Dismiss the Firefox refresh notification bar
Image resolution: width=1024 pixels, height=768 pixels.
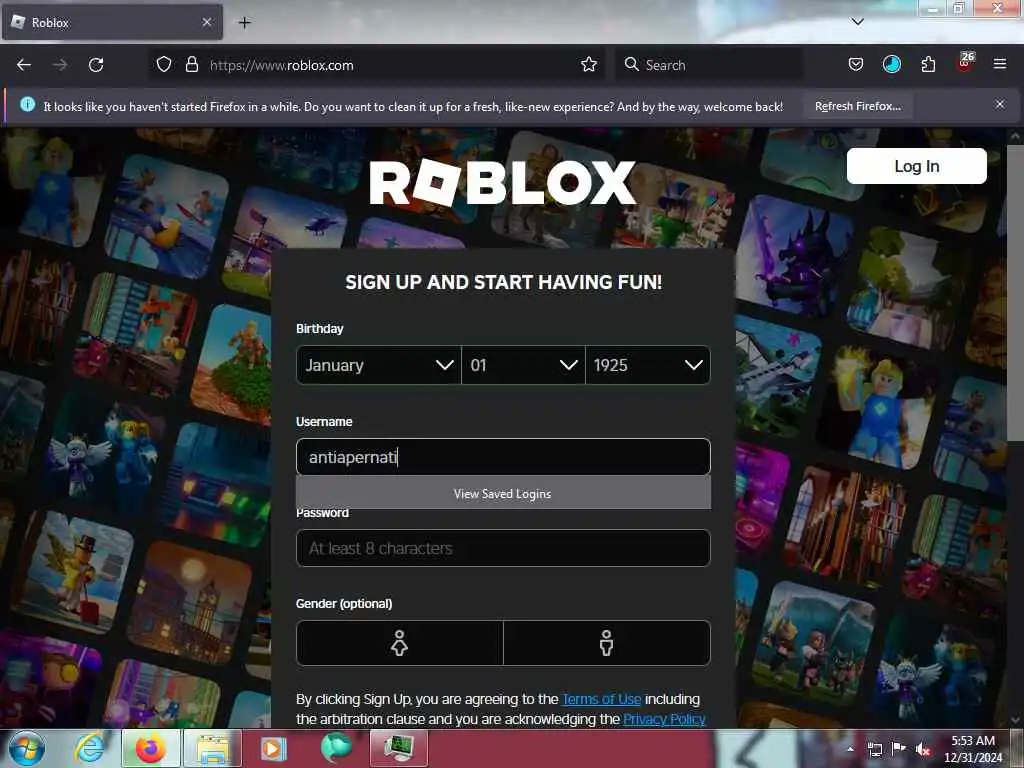pyautogui.click(x=999, y=104)
